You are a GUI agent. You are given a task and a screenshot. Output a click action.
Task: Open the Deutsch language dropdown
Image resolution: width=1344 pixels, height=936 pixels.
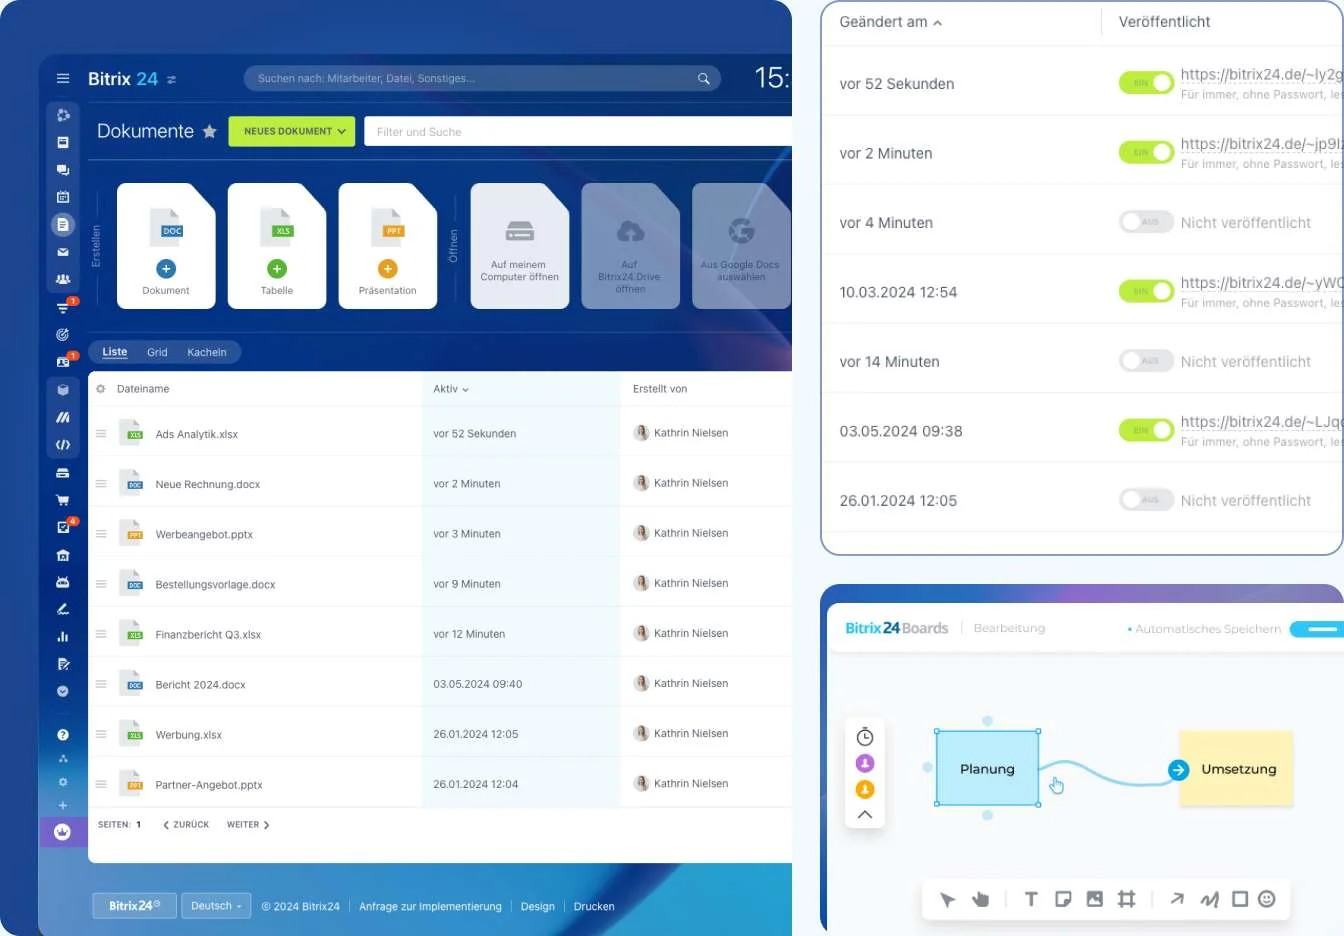click(216, 906)
